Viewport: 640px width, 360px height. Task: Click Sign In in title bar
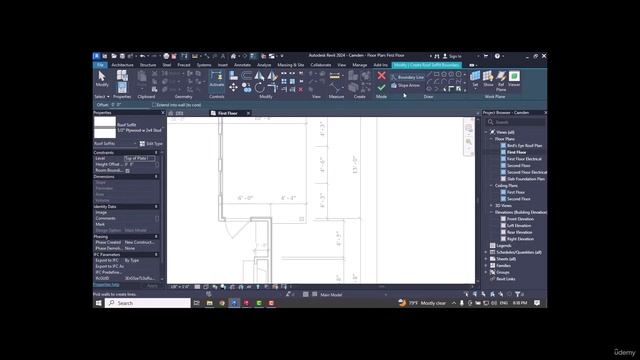pyautogui.click(x=452, y=56)
